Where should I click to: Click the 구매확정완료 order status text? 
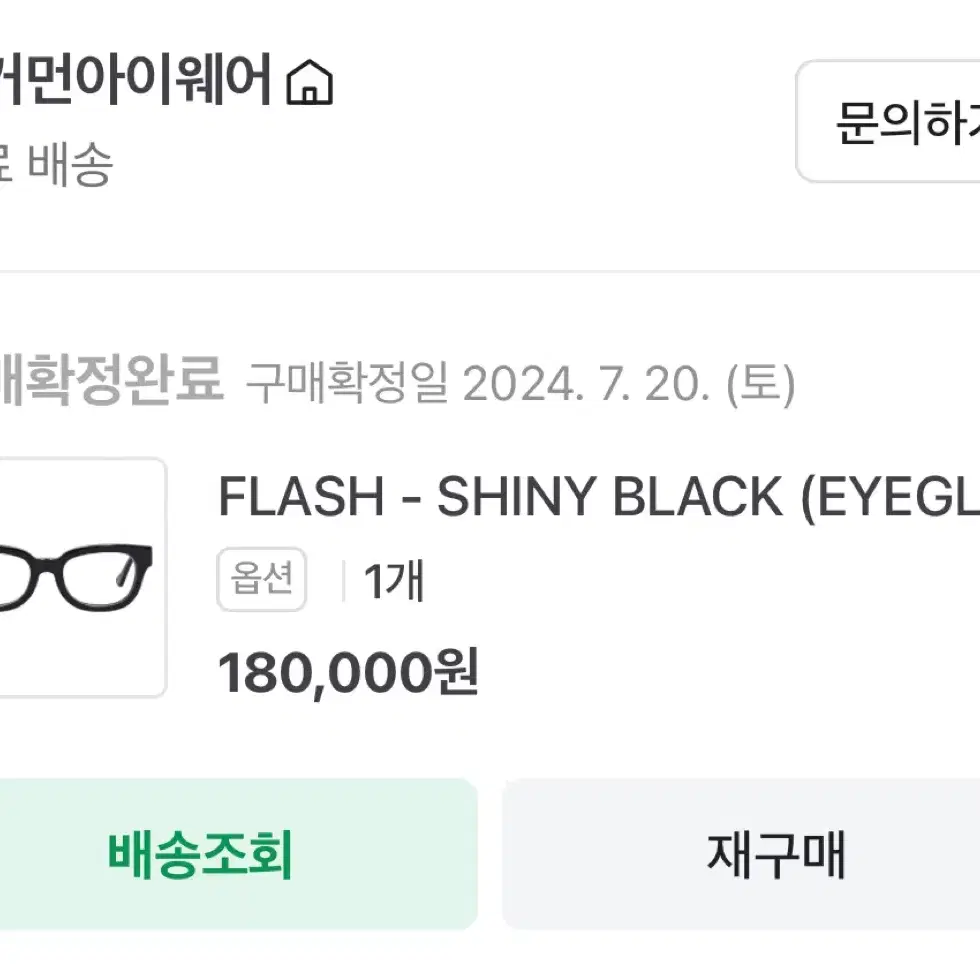111,379
